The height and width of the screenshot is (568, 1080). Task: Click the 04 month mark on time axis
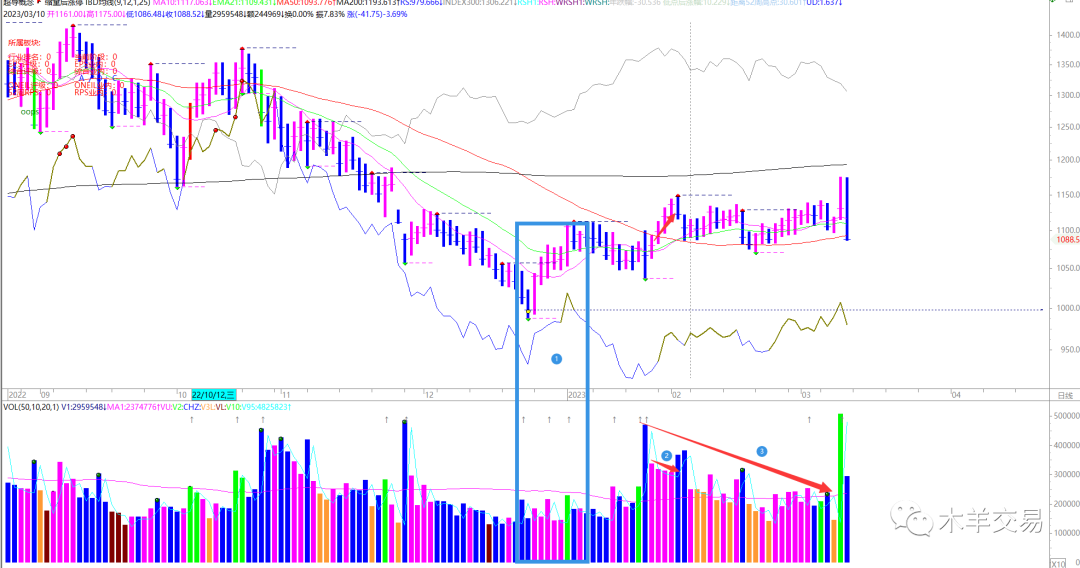click(956, 395)
